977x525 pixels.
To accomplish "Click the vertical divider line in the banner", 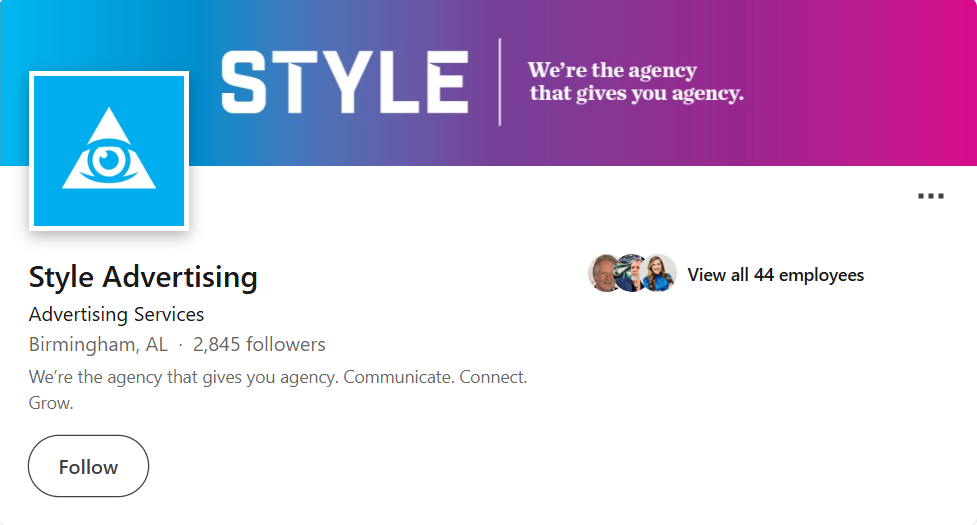I will (x=500, y=82).
